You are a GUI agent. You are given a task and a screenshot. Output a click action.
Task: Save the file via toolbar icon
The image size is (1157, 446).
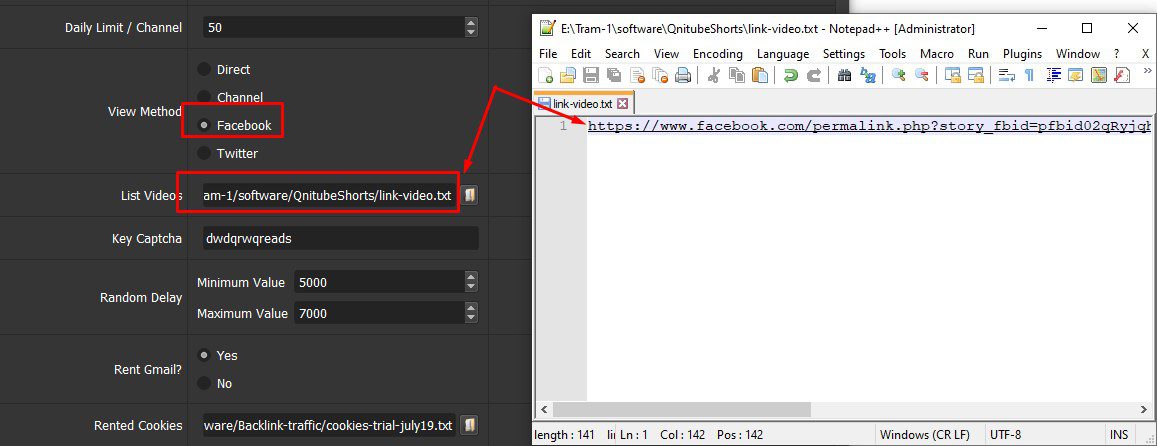click(x=591, y=75)
